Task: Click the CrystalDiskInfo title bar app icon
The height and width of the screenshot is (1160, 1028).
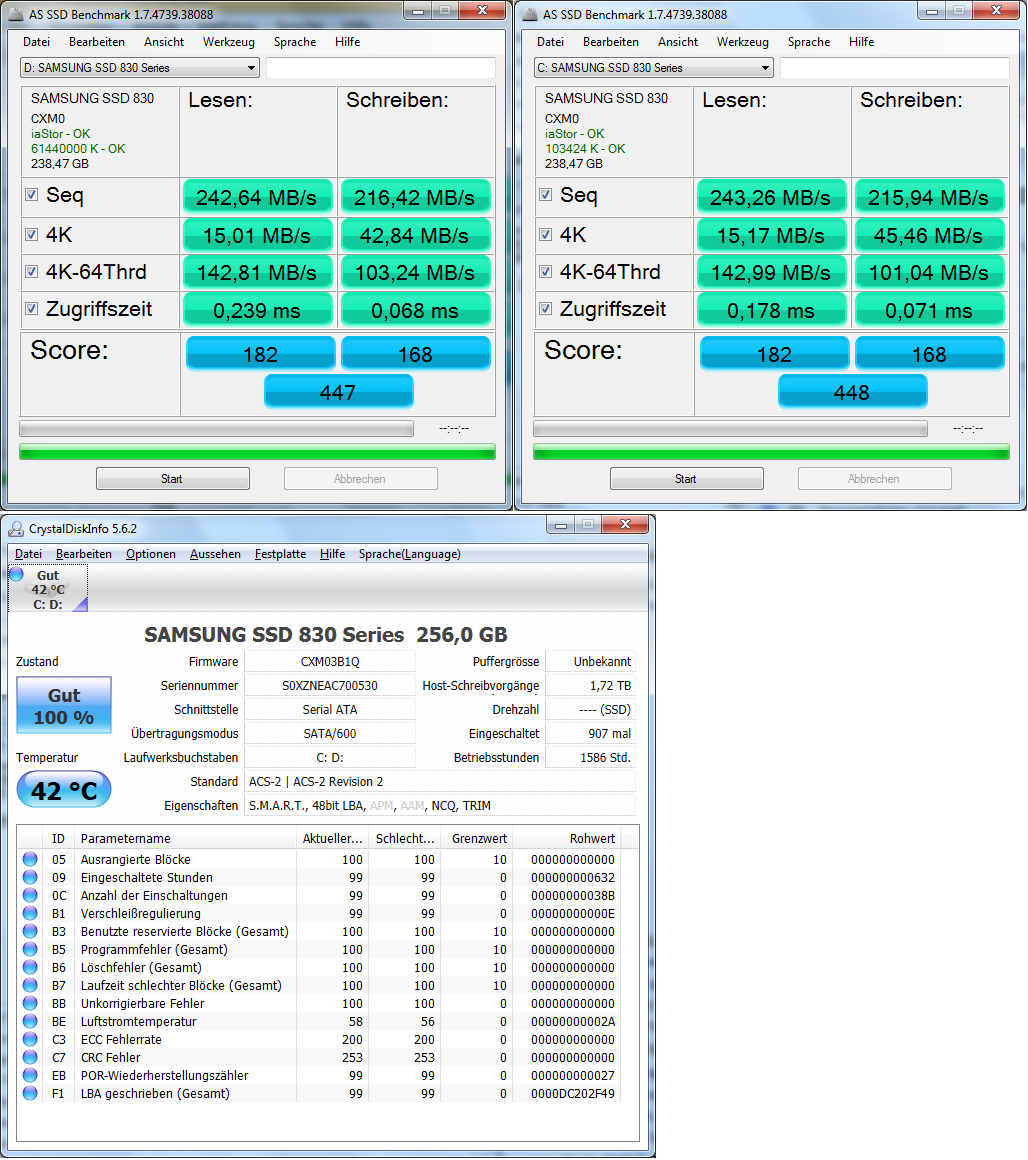Action: click(x=16, y=528)
